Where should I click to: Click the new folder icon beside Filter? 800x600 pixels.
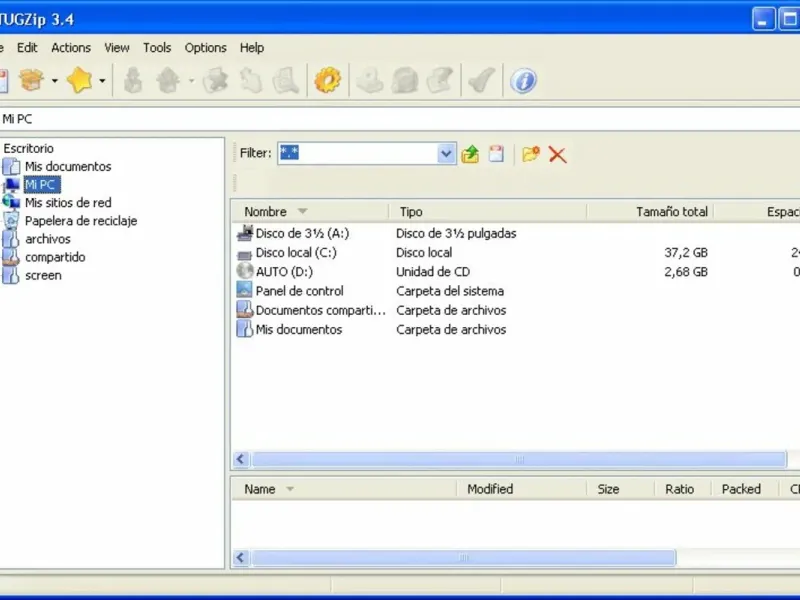click(x=530, y=154)
